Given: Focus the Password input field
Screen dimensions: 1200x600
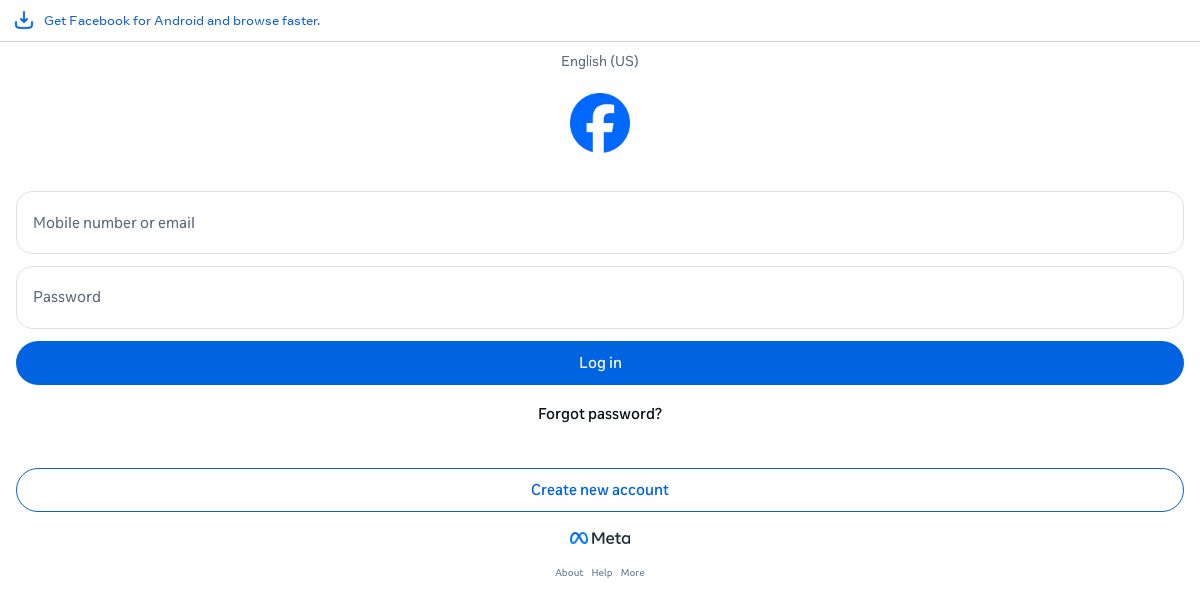Looking at the screenshot, I should pyautogui.click(x=600, y=297).
